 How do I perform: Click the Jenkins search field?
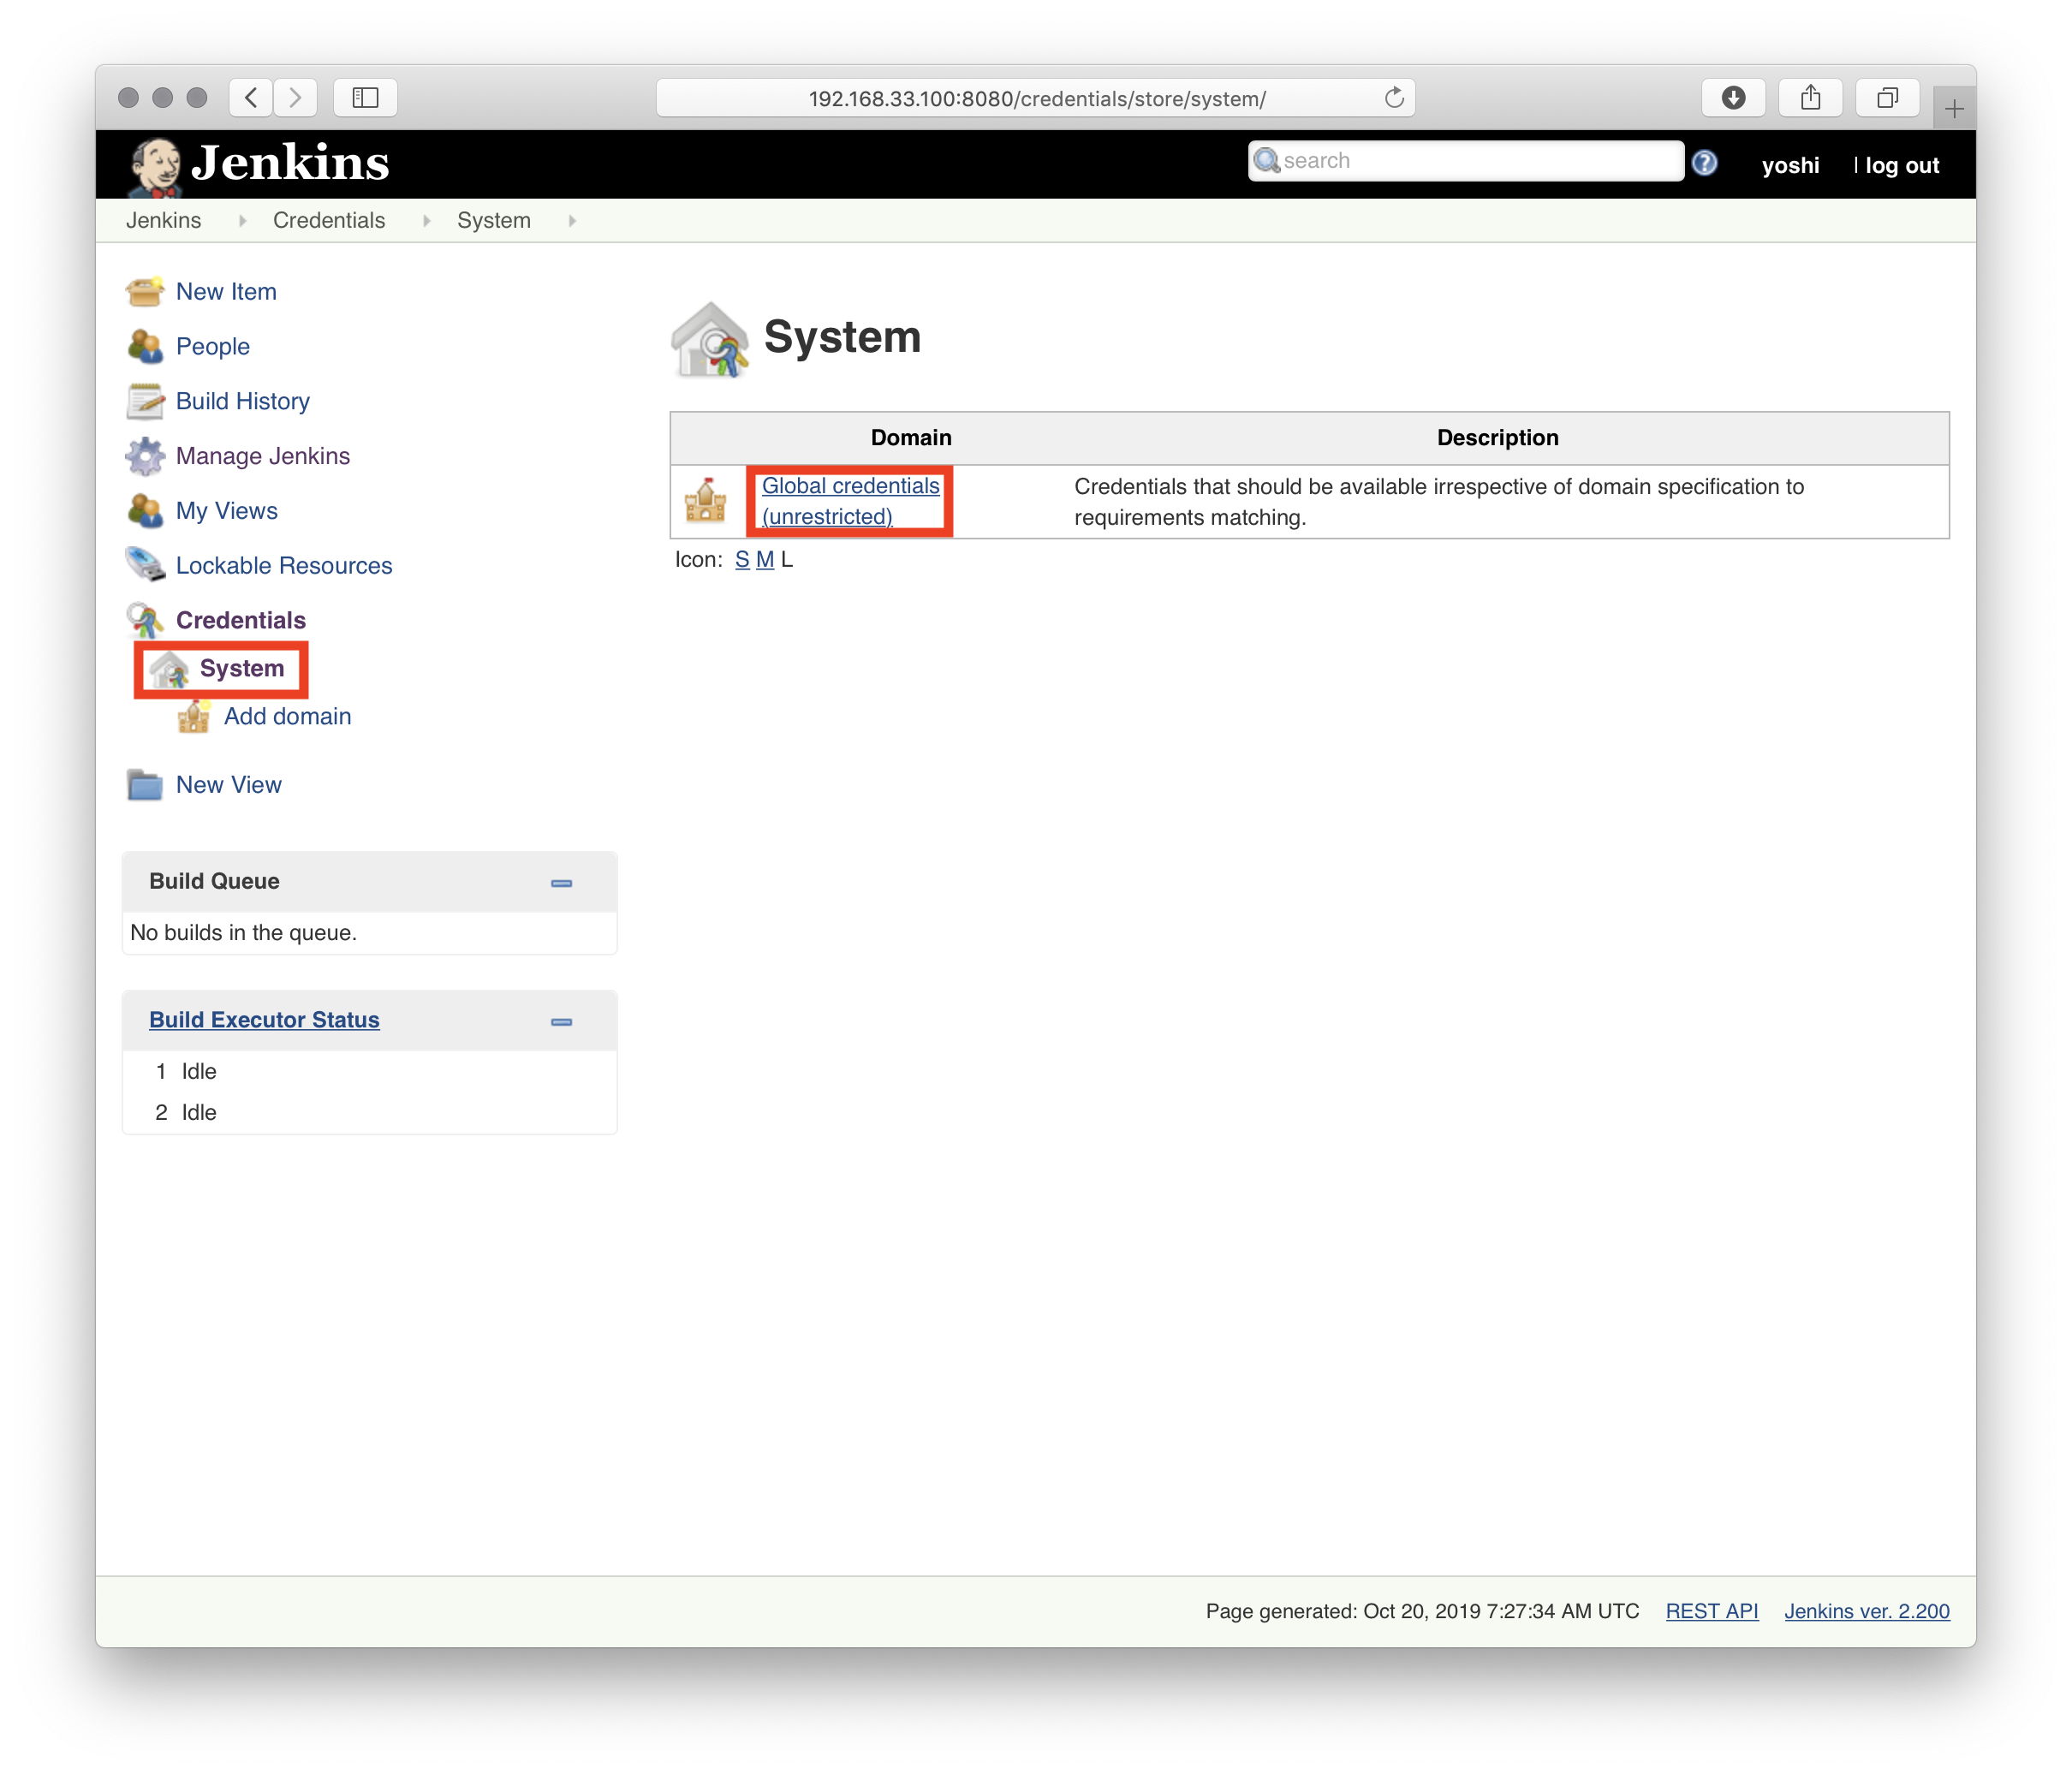[x=1465, y=161]
